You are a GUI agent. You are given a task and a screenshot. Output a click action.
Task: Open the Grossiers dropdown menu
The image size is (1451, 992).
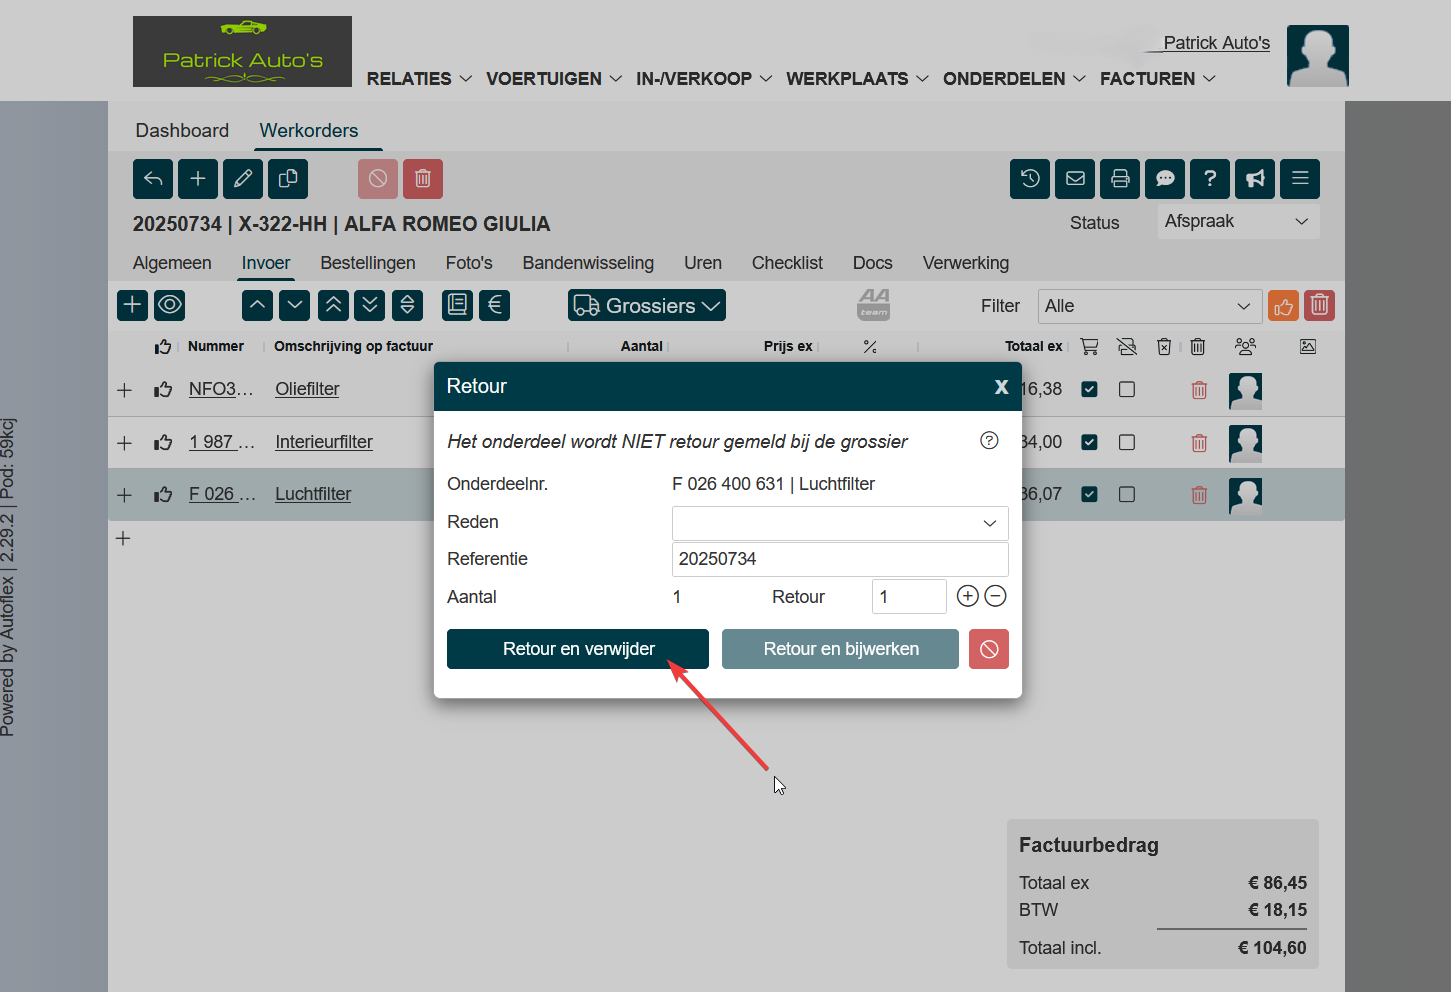[647, 306]
